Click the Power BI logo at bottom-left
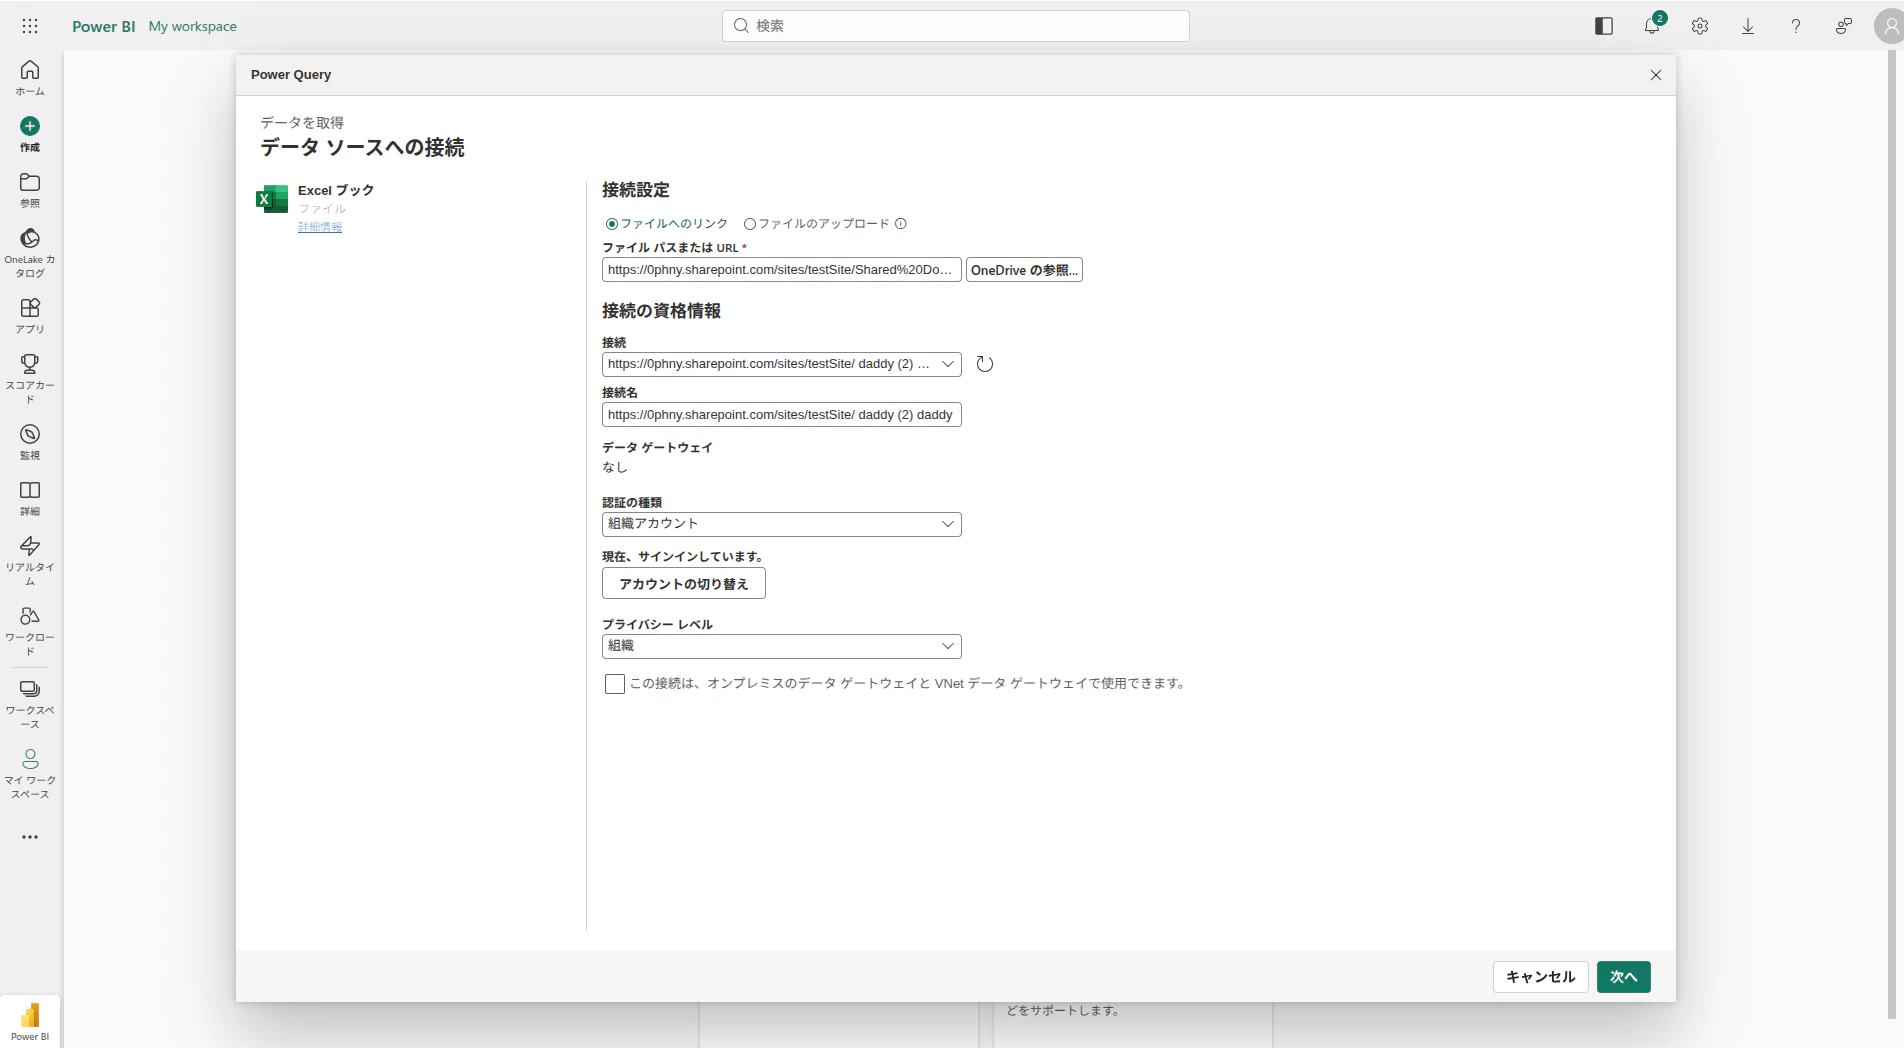Screen dimensions: 1904x1048 click(x=30, y=1021)
